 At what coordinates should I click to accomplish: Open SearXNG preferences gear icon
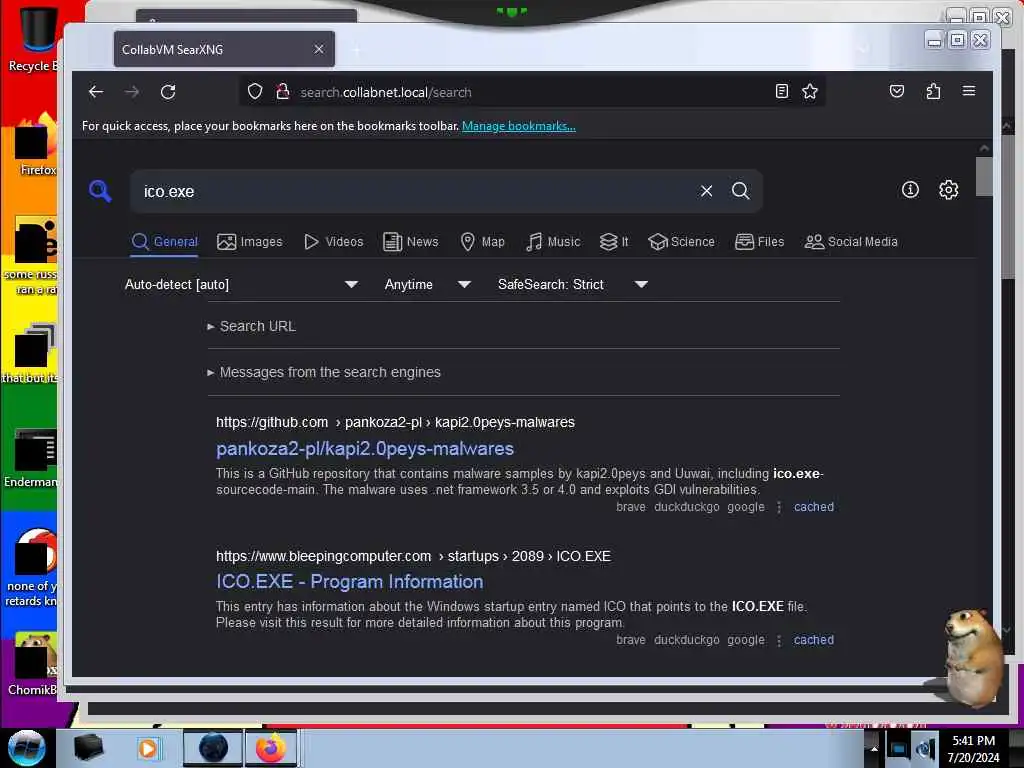pos(948,189)
